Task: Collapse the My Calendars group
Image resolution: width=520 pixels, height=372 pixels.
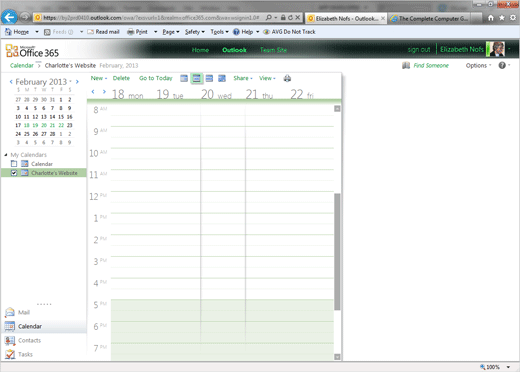Action: [x=6, y=155]
